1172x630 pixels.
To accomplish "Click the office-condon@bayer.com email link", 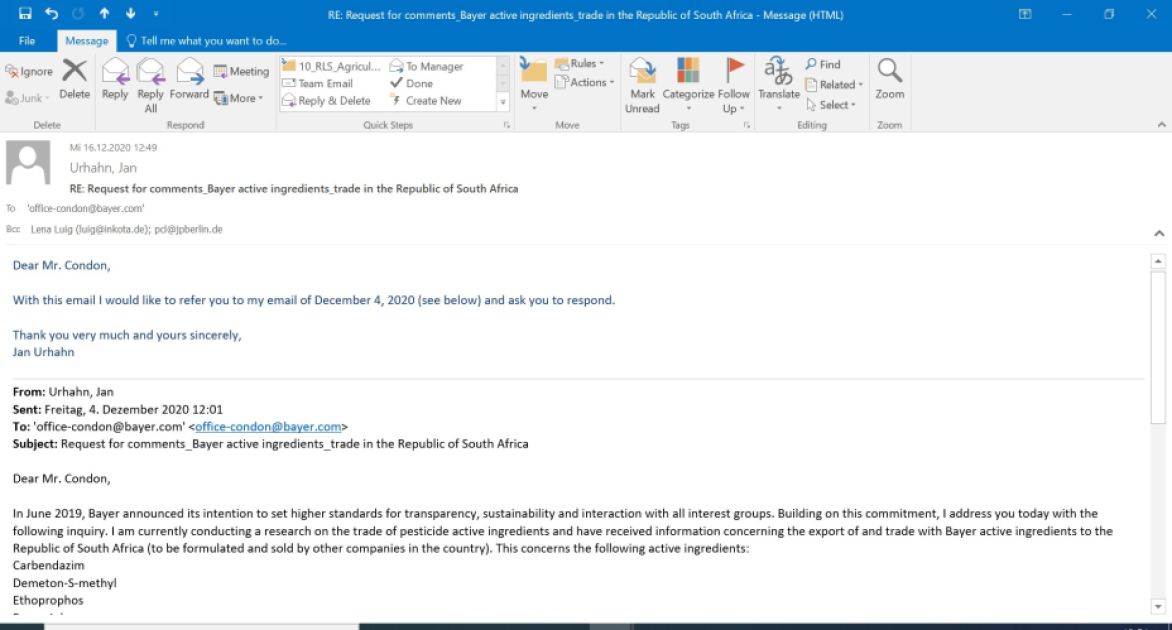I will click(x=268, y=427).
